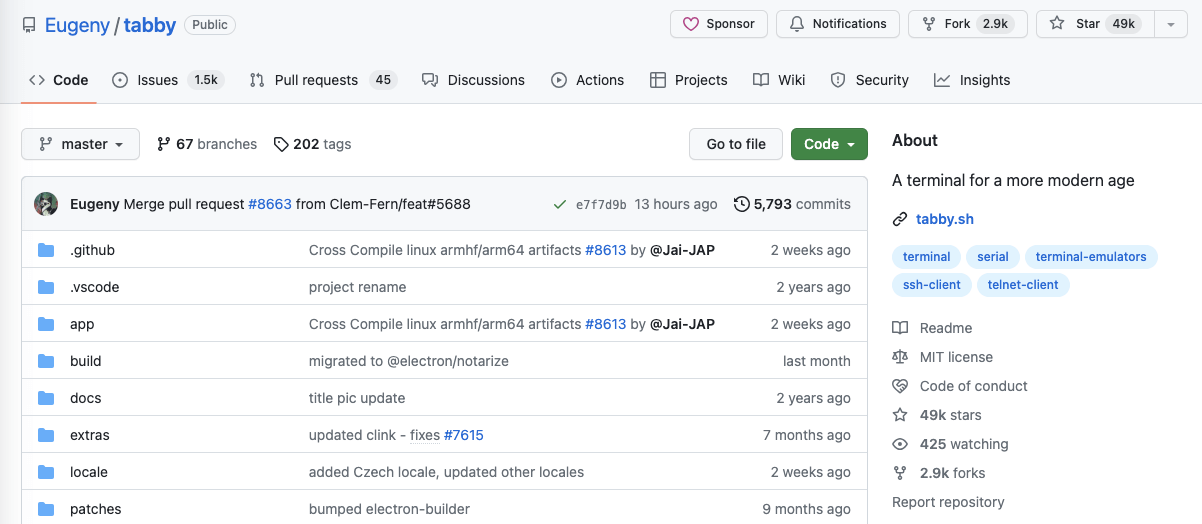The height and width of the screenshot is (524, 1202).
Task: Open the Projects tab
Action: click(688, 80)
